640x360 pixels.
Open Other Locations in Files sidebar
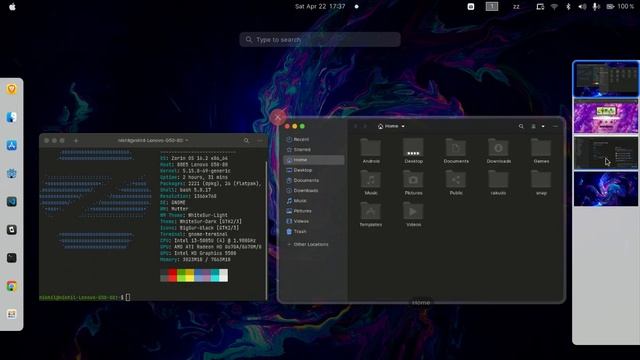point(313,244)
